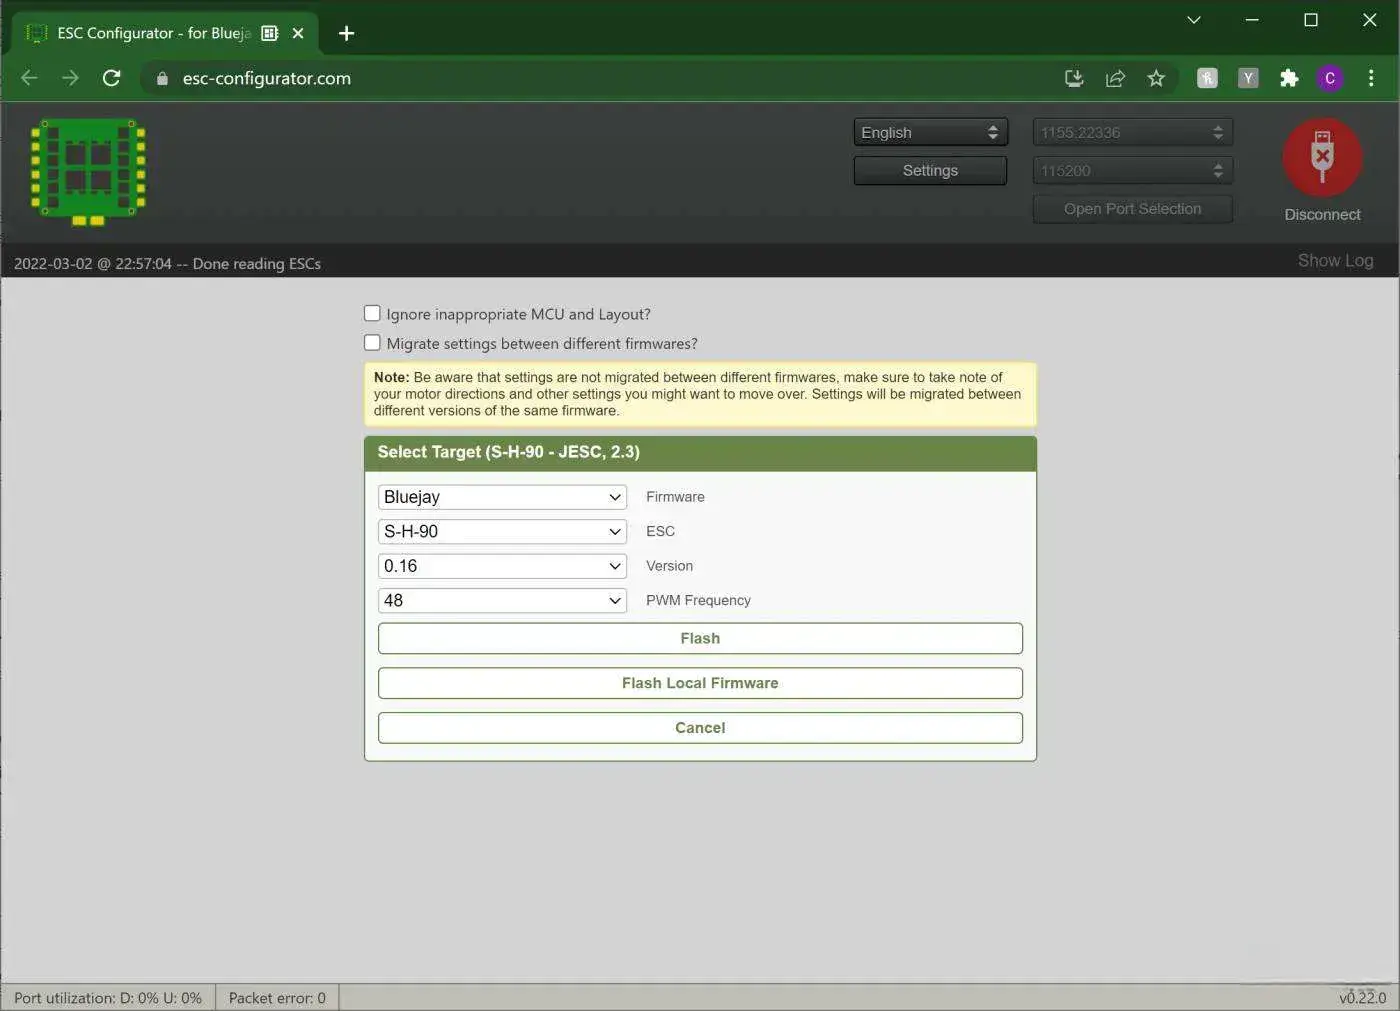The height and width of the screenshot is (1011, 1400).
Task: Reload the page using the refresh icon
Action: [112, 78]
